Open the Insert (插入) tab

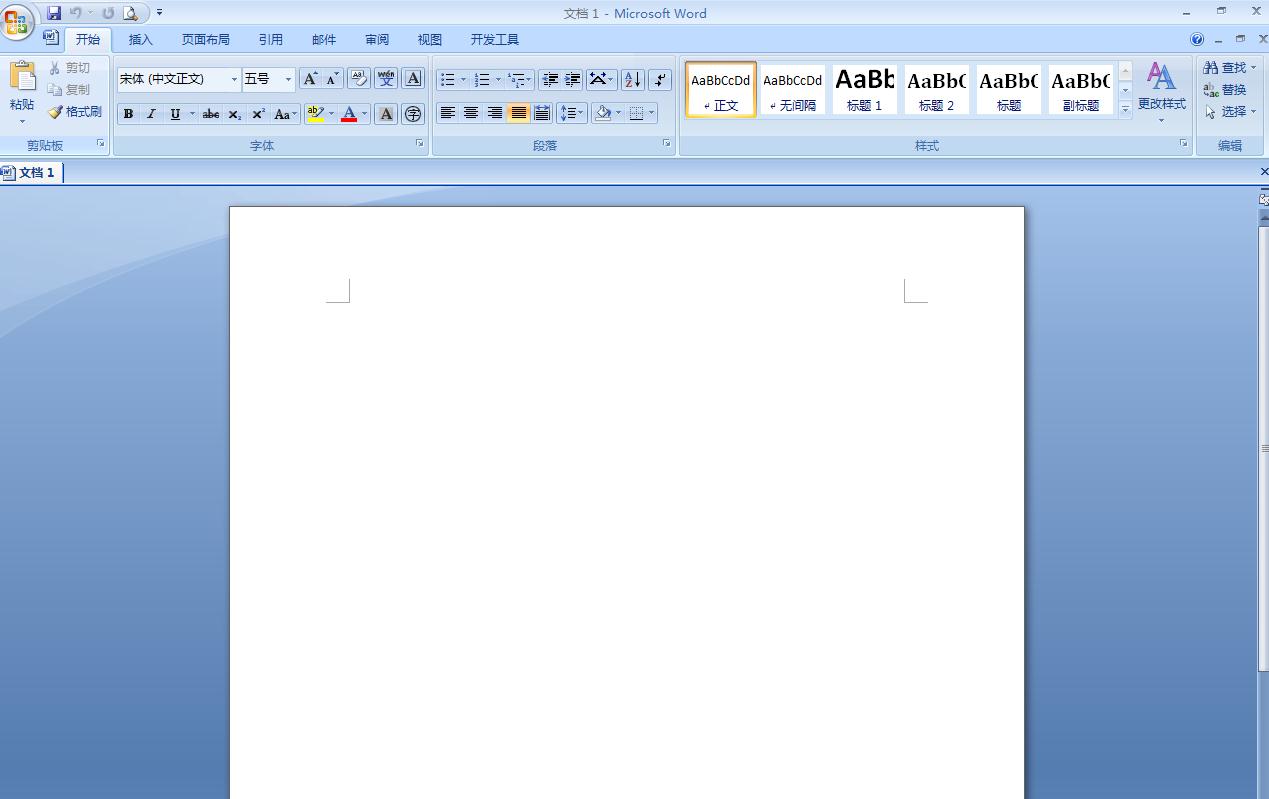[141, 40]
